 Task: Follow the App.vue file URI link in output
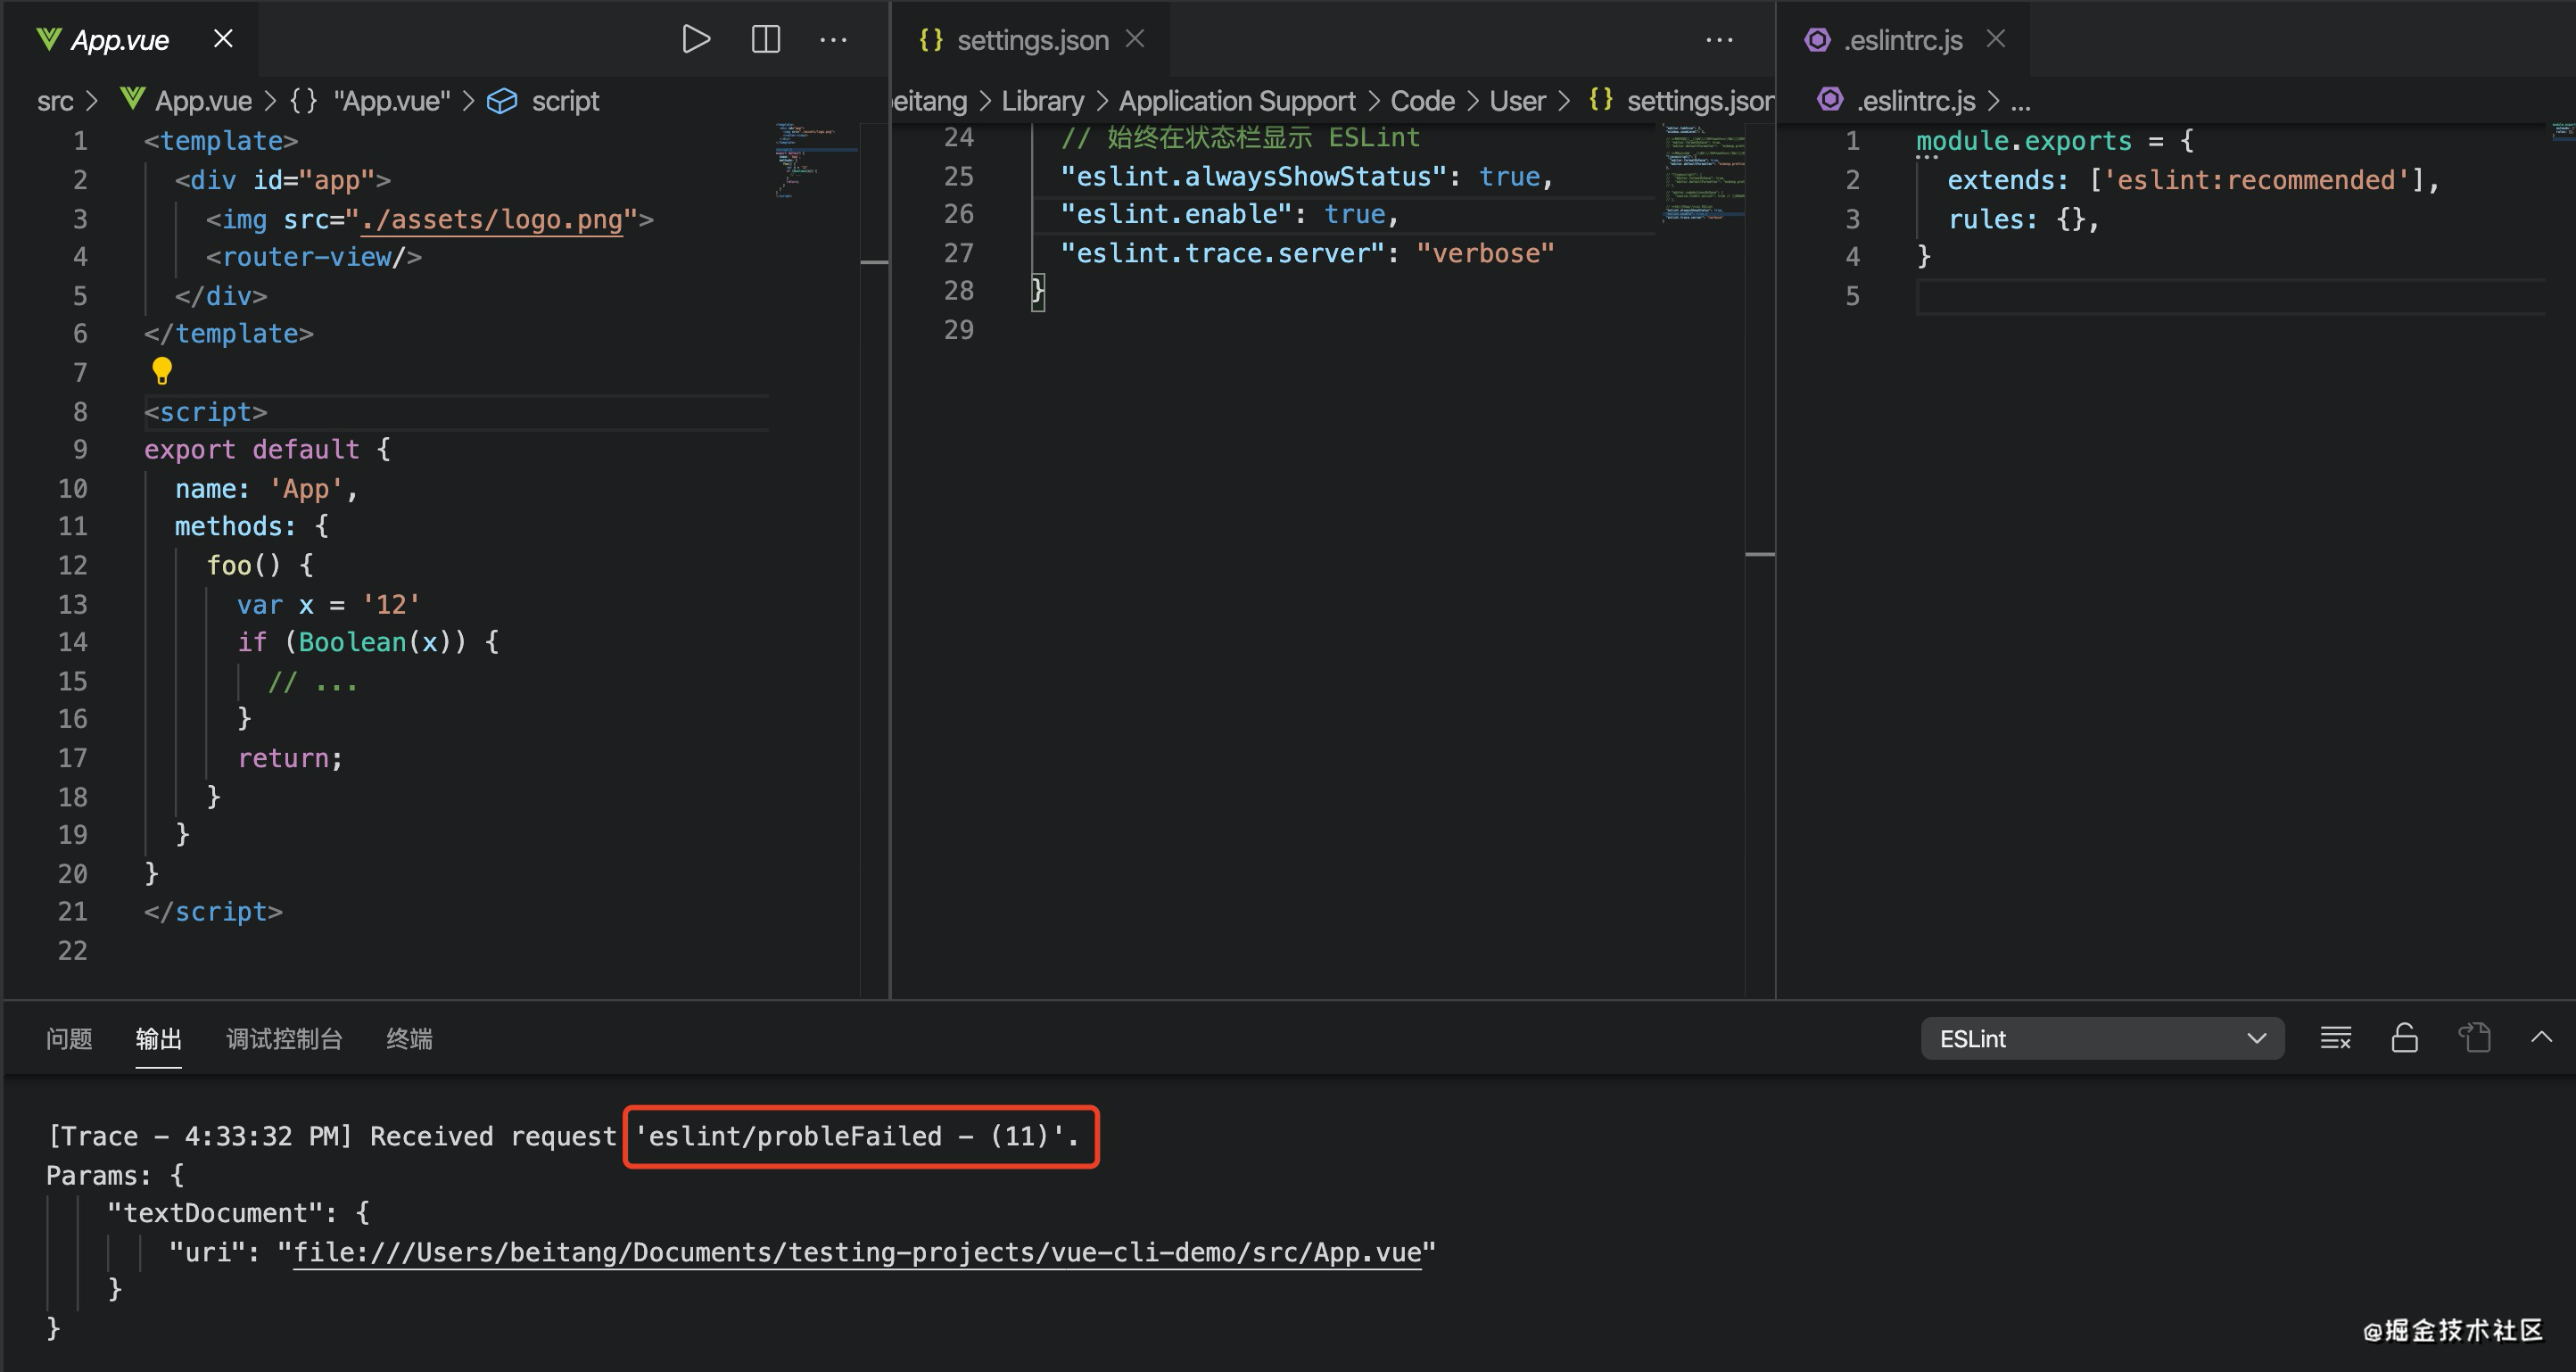pyautogui.click(x=857, y=1252)
